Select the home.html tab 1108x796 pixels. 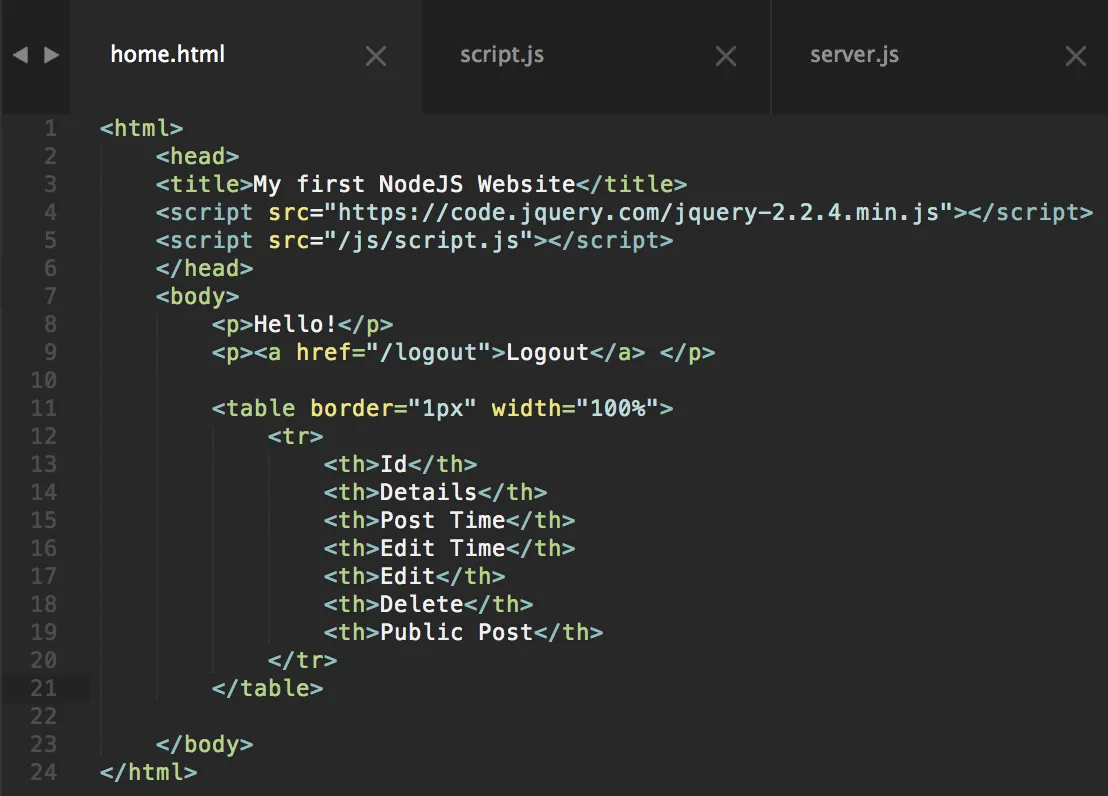tap(167, 54)
